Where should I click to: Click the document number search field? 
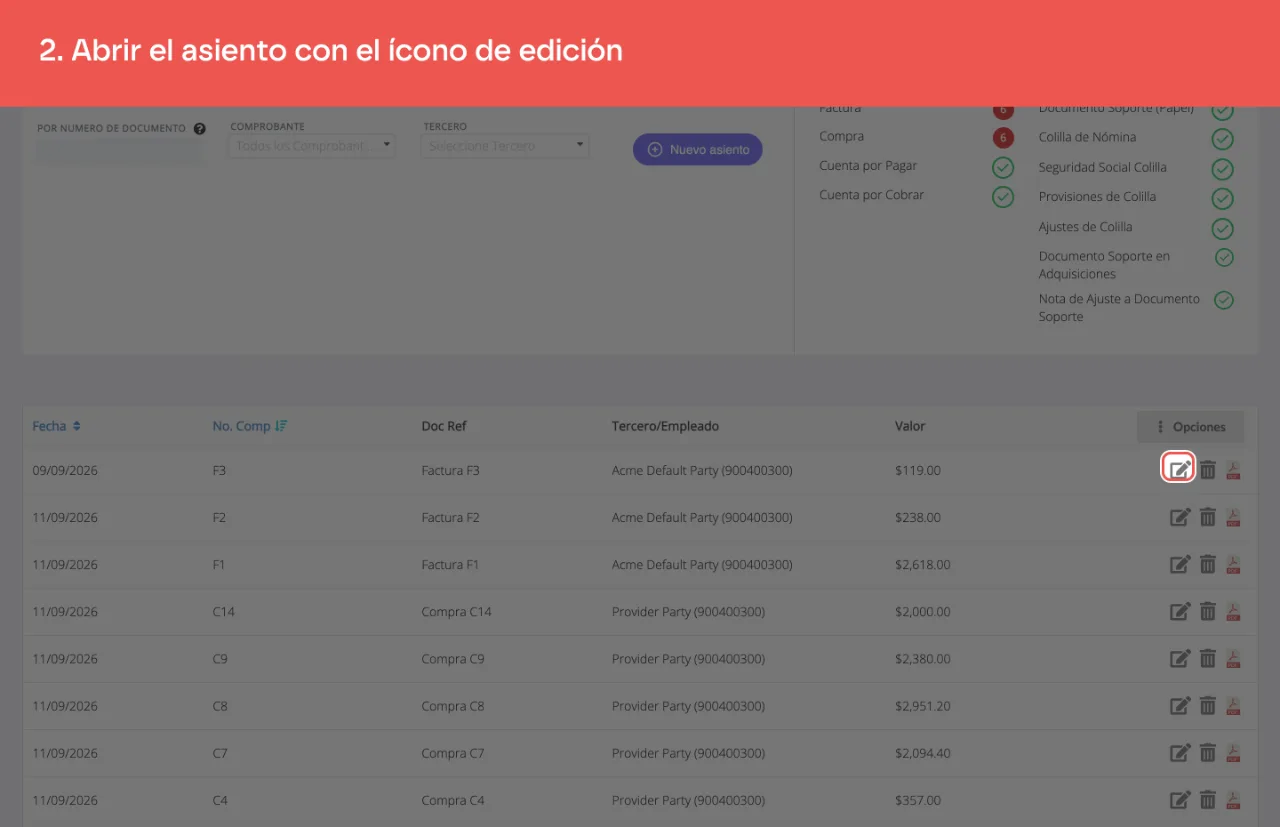coord(120,150)
